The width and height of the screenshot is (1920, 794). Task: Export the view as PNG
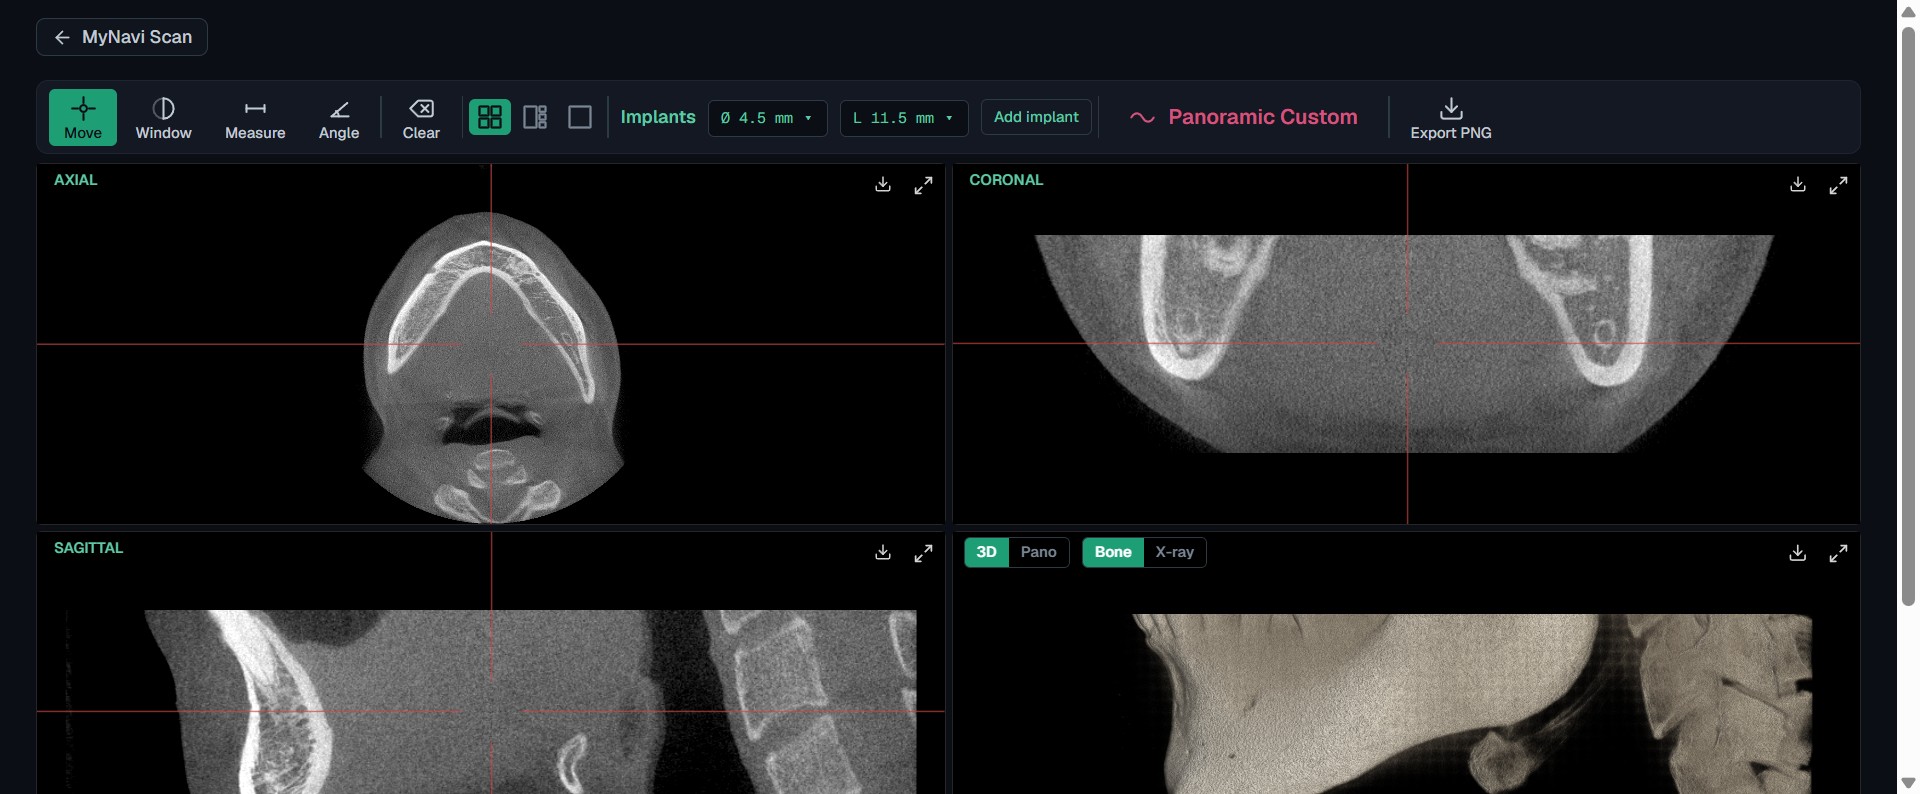coord(1451,118)
